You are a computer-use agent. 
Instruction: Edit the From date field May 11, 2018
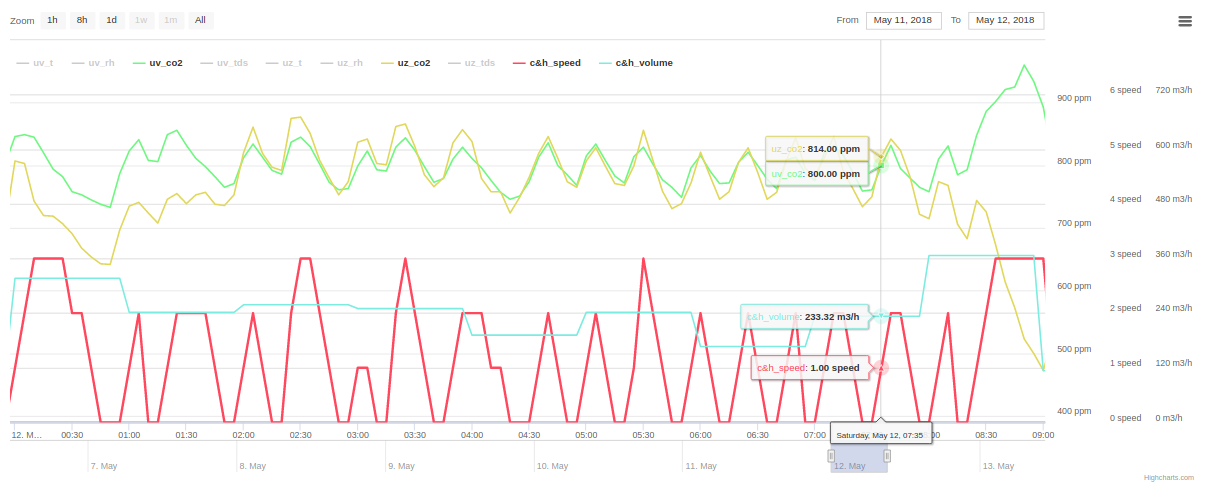pos(903,20)
